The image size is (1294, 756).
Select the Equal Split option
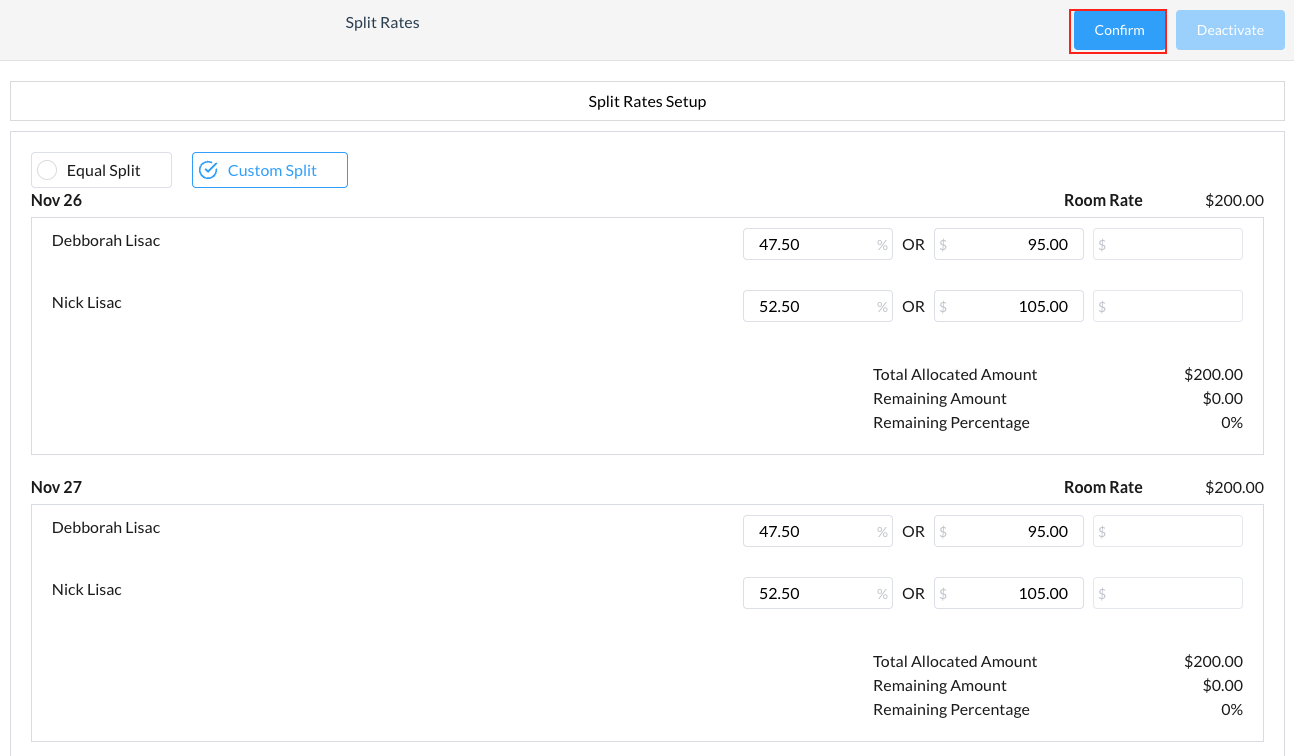[100, 169]
